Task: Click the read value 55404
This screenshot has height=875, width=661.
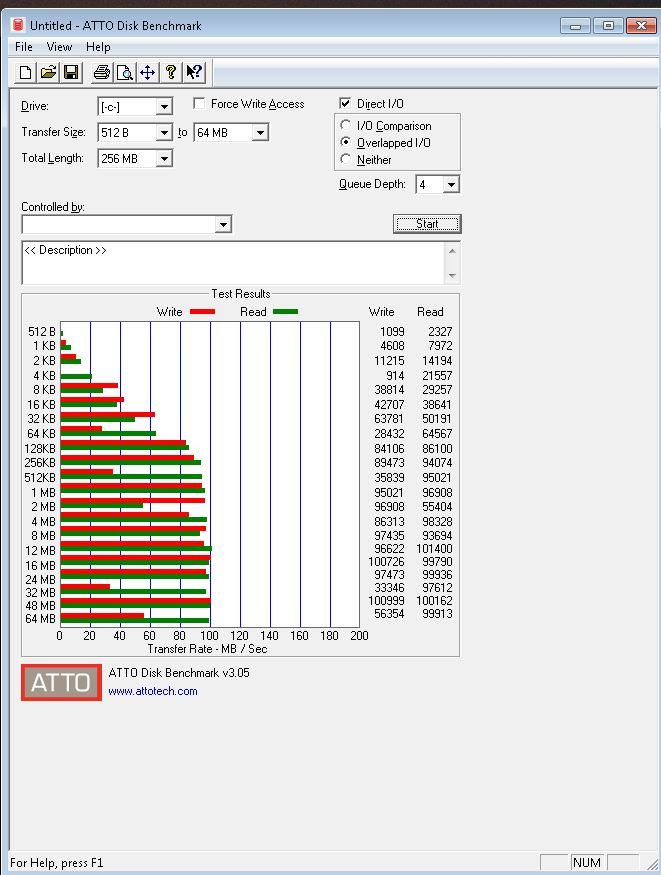Action: 437,507
